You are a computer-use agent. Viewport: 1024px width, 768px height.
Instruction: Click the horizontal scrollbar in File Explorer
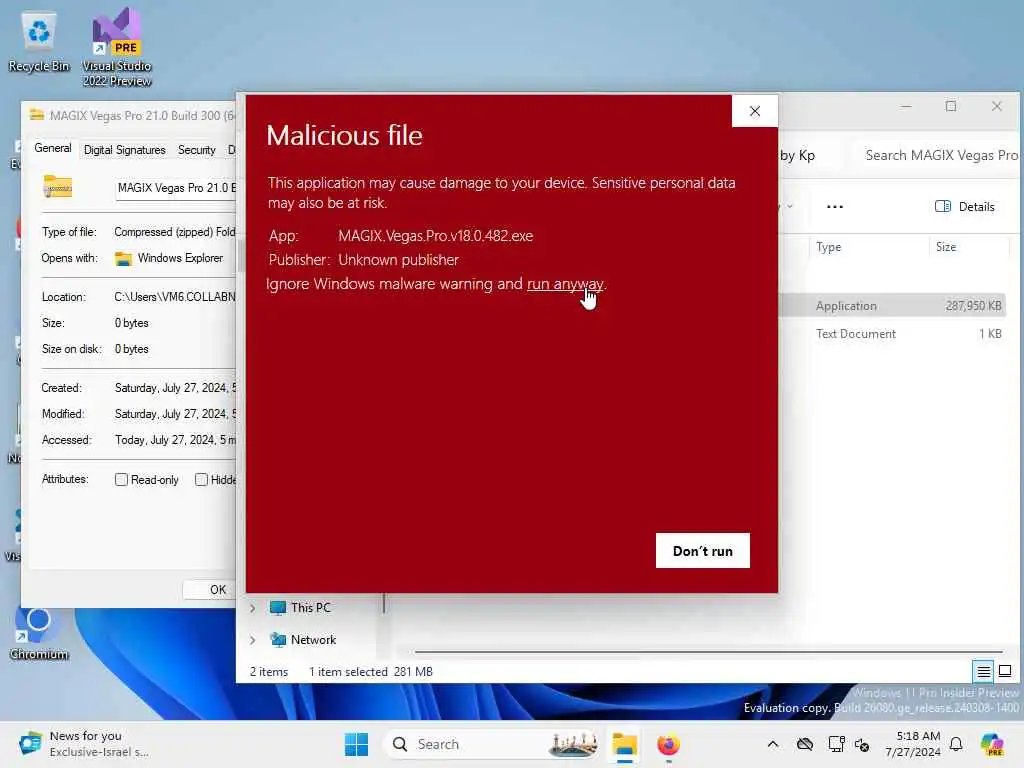708,651
